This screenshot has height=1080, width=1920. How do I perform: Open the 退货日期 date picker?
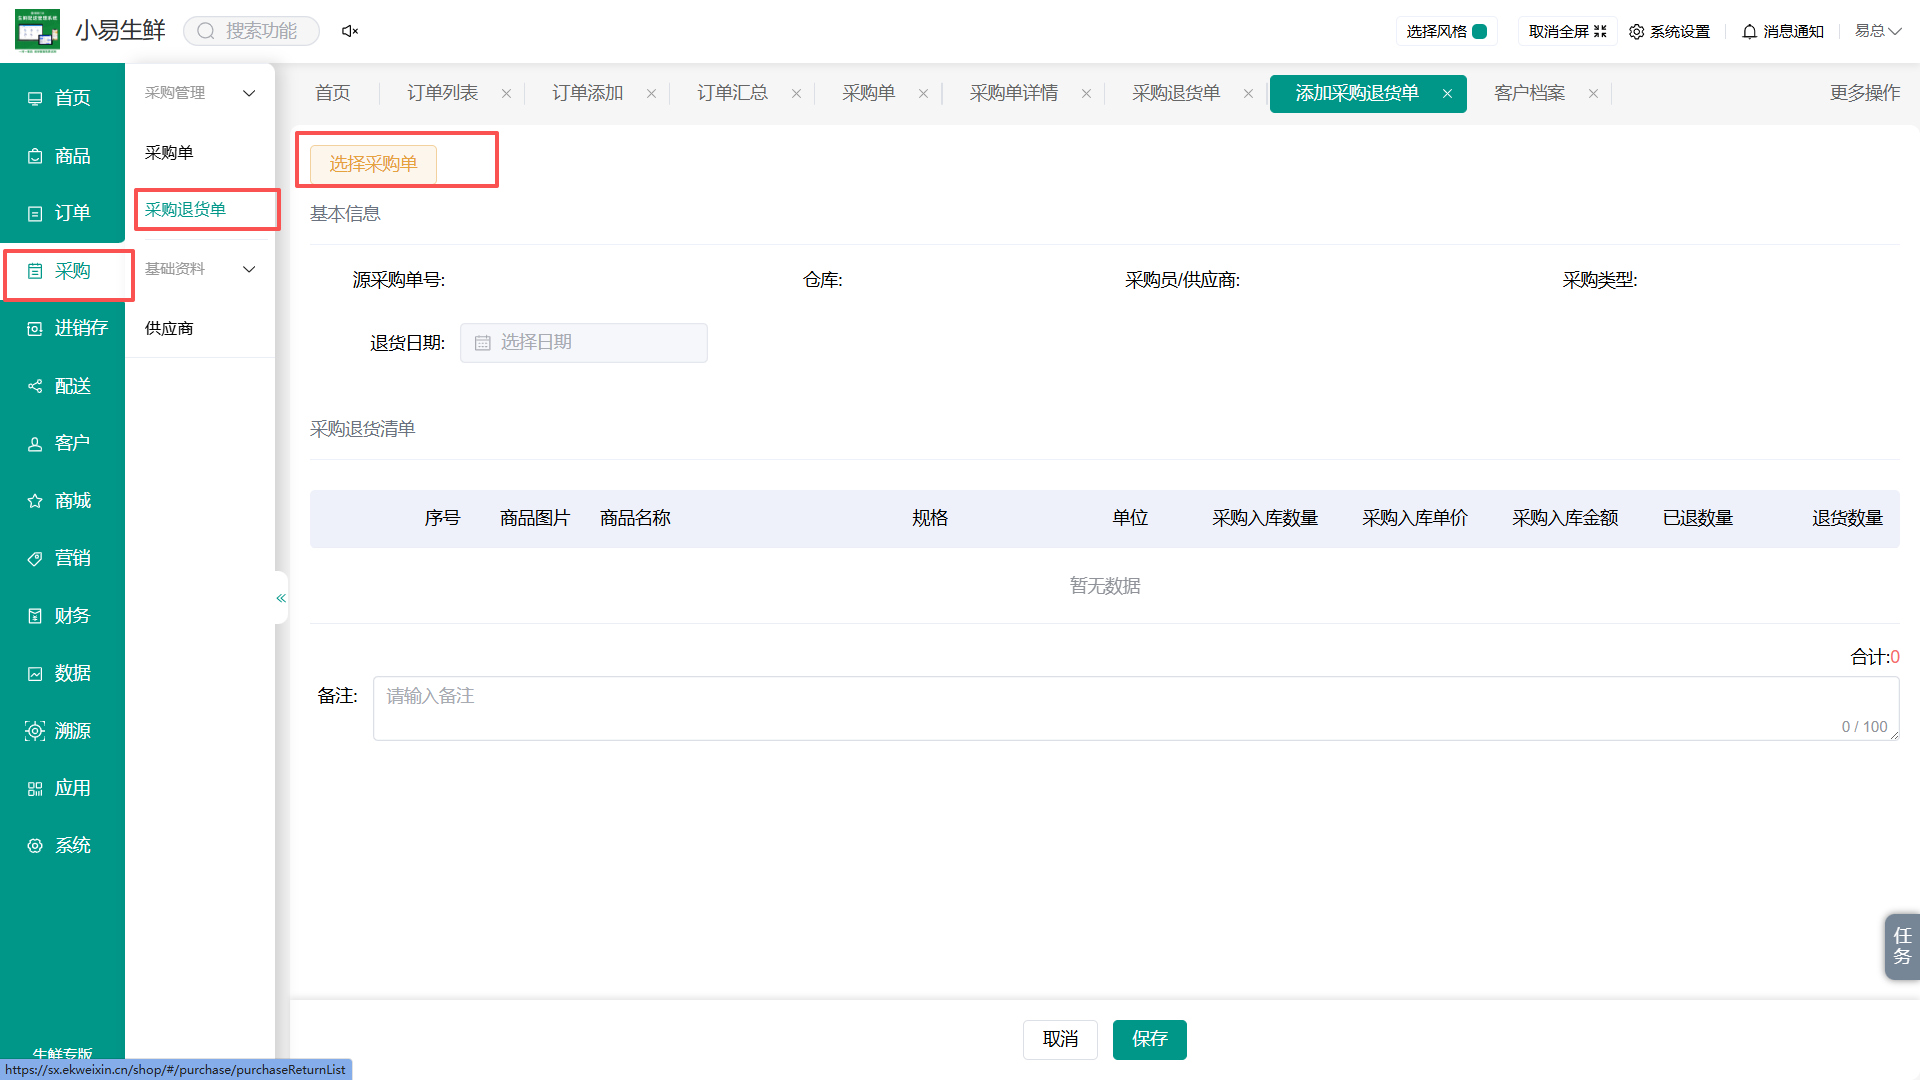coord(584,343)
